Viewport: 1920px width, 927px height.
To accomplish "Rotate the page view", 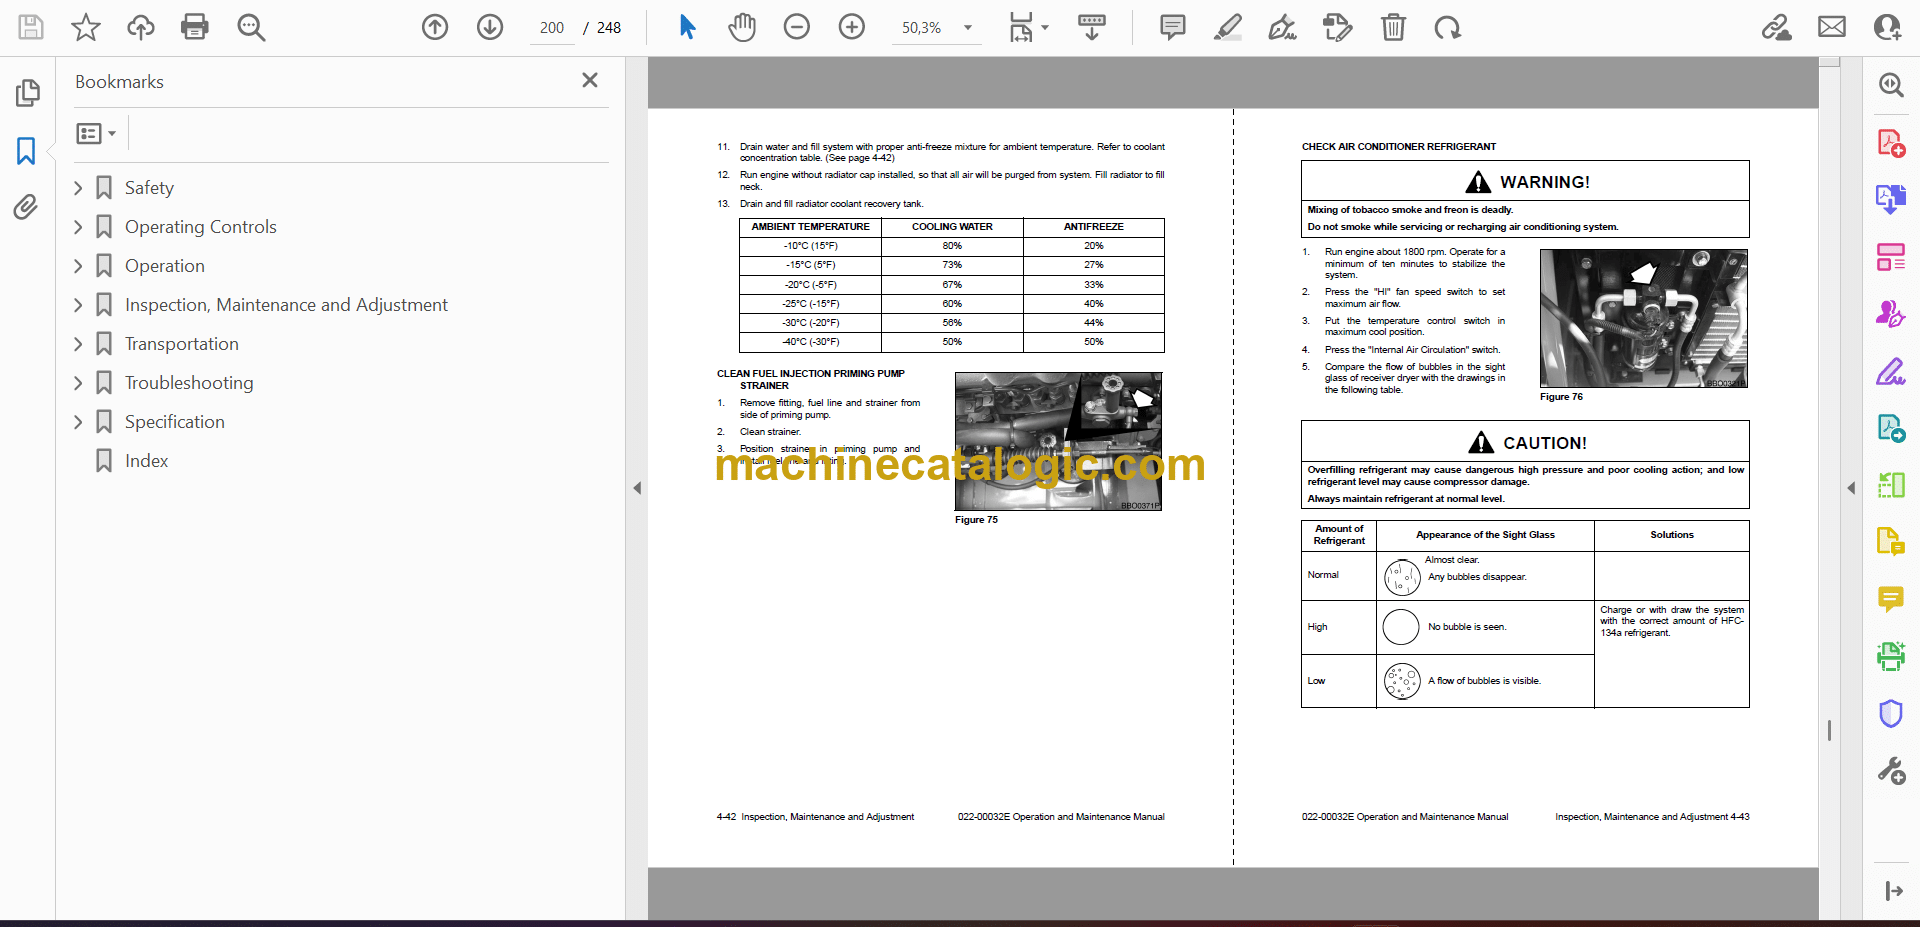I will point(1447,27).
